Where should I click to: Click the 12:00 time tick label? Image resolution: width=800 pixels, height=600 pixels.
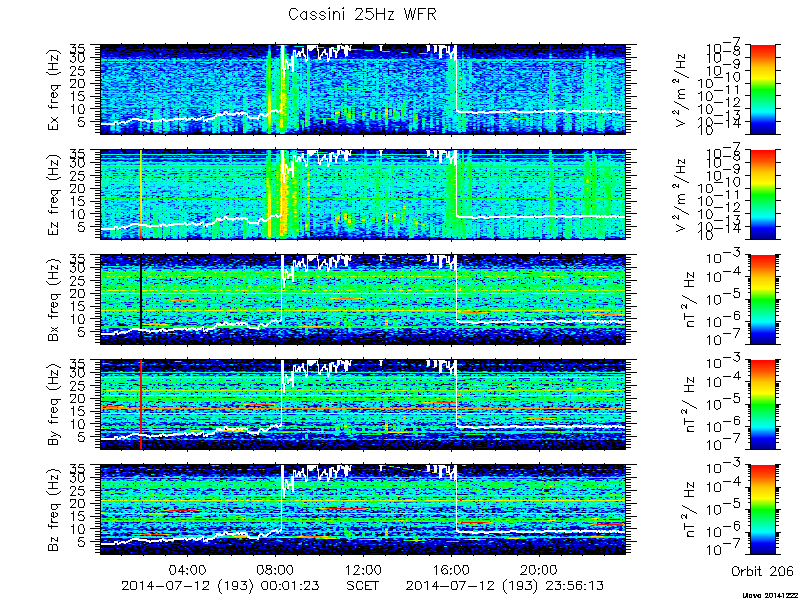pos(363,569)
